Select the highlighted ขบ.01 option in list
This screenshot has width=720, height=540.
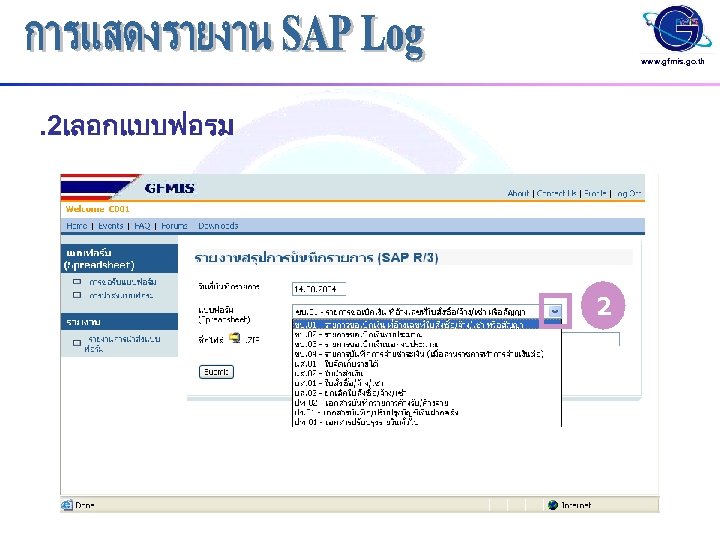pos(427,325)
